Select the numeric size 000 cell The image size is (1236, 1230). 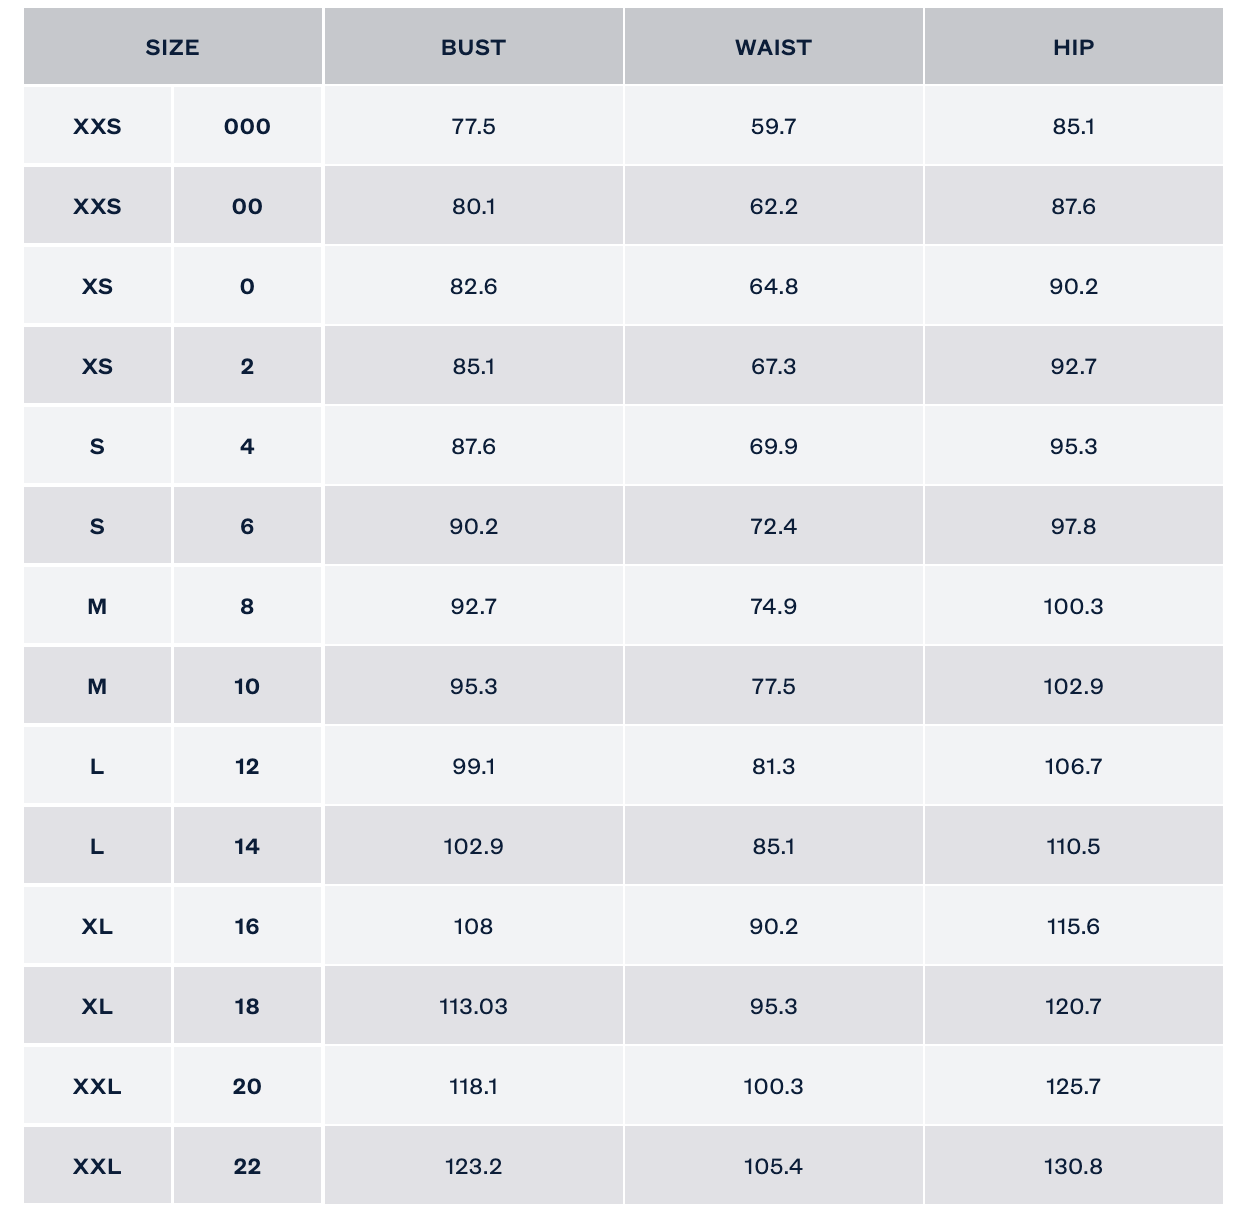point(247,127)
